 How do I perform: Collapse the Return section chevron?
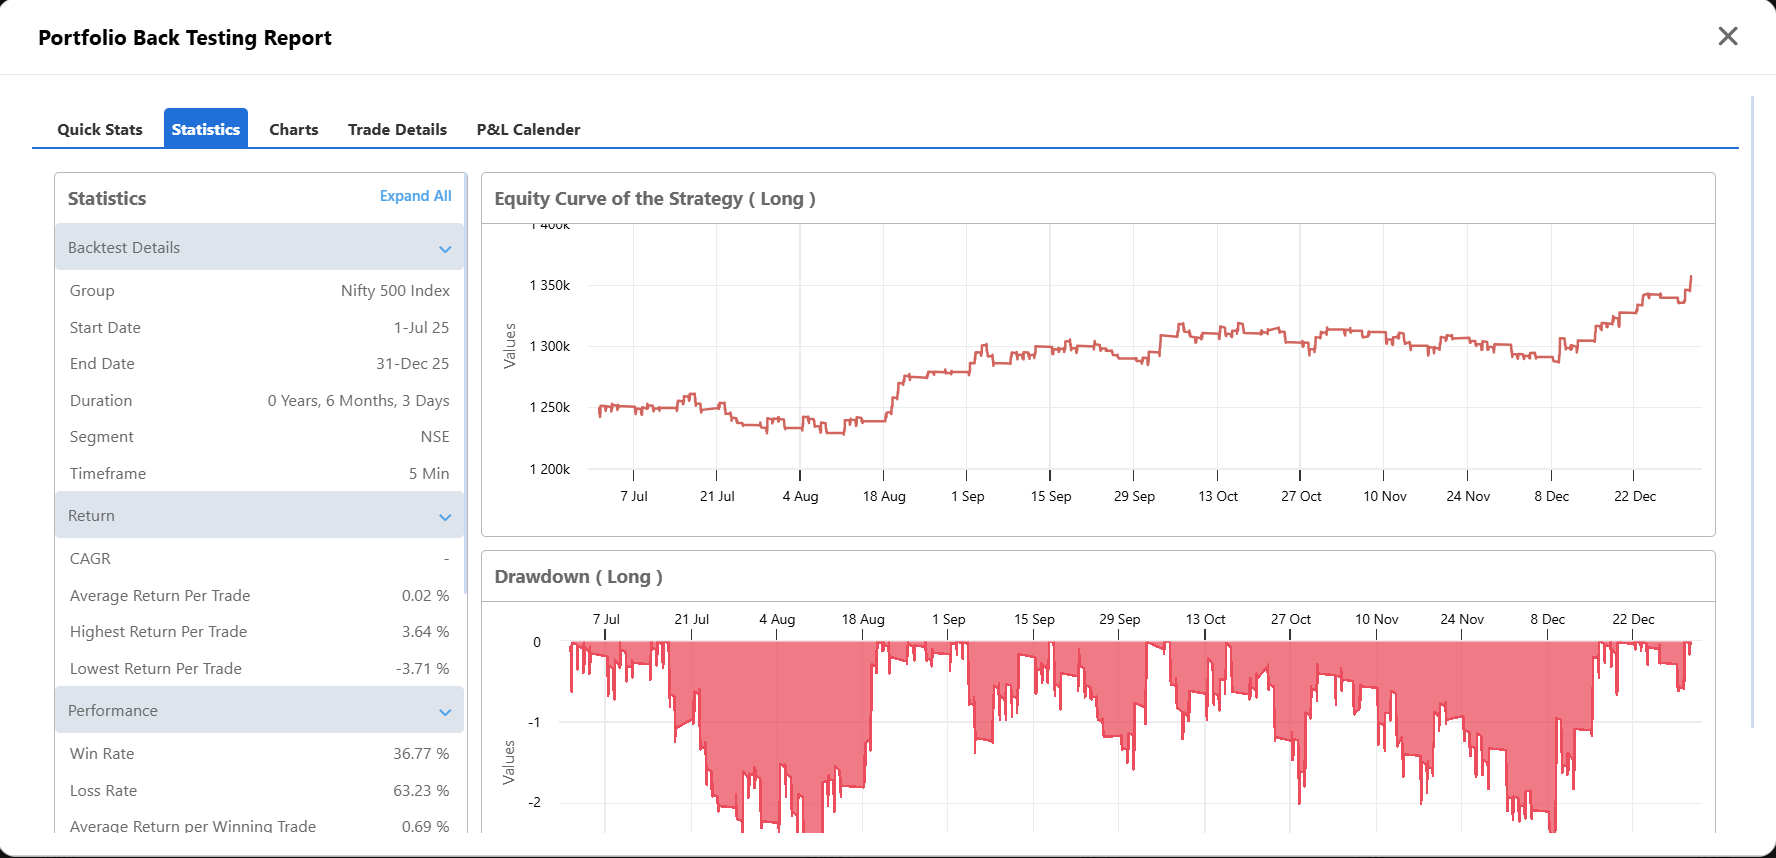click(x=445, y=517)
